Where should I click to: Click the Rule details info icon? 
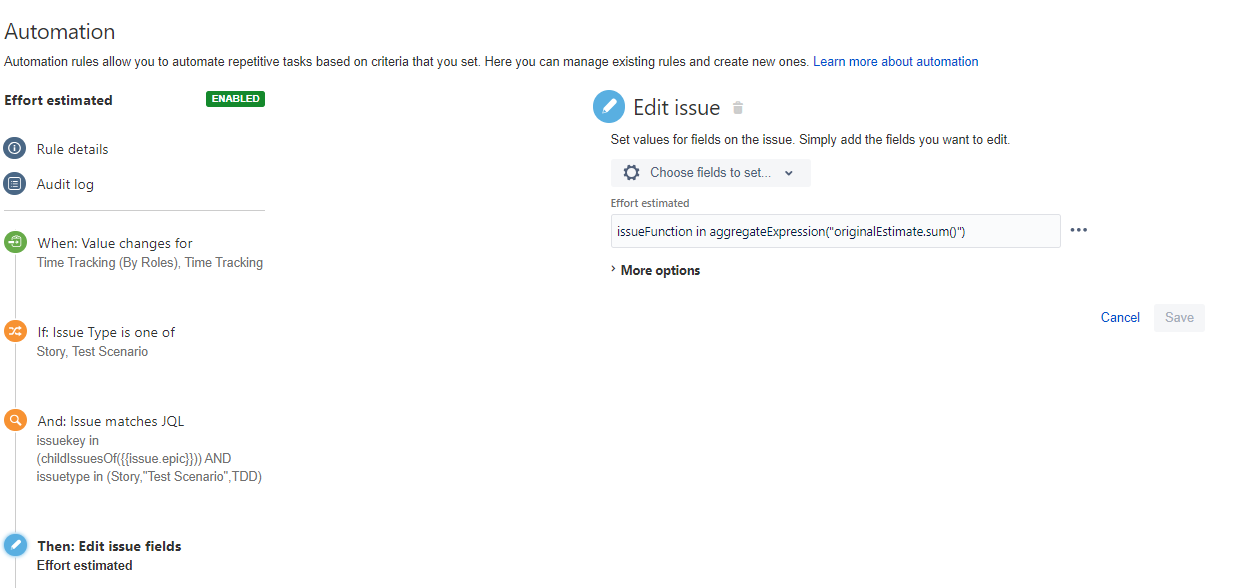(x=15, y=148)
